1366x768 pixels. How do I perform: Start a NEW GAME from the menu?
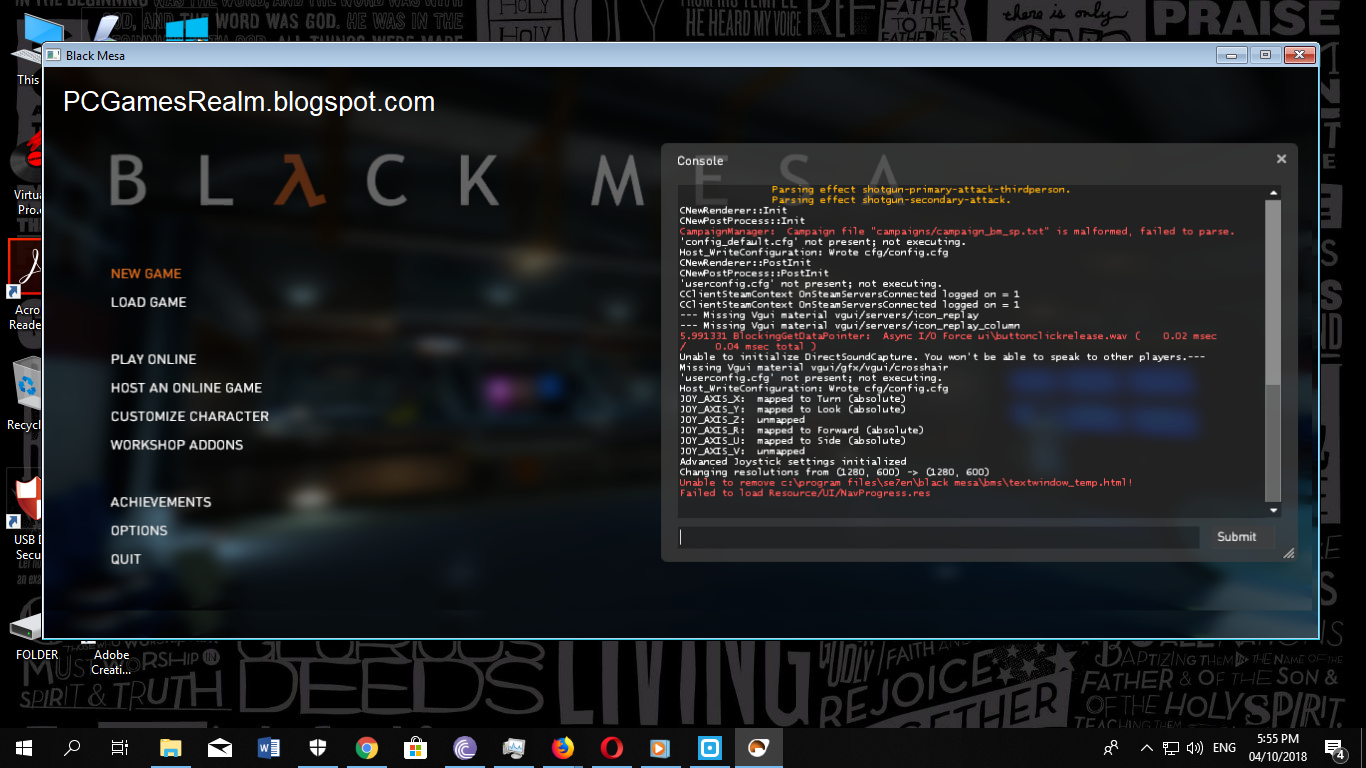pos(146,274)
